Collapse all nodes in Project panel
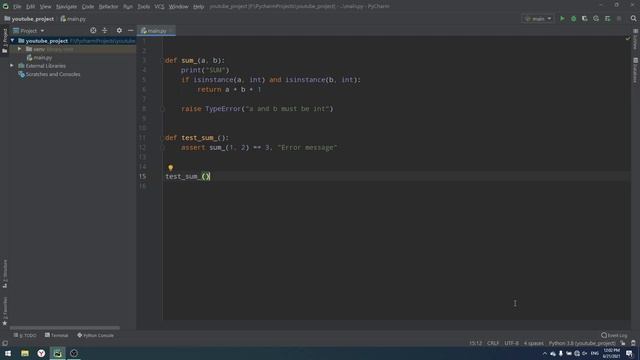The image size is (640, 360). pos(105,31)
